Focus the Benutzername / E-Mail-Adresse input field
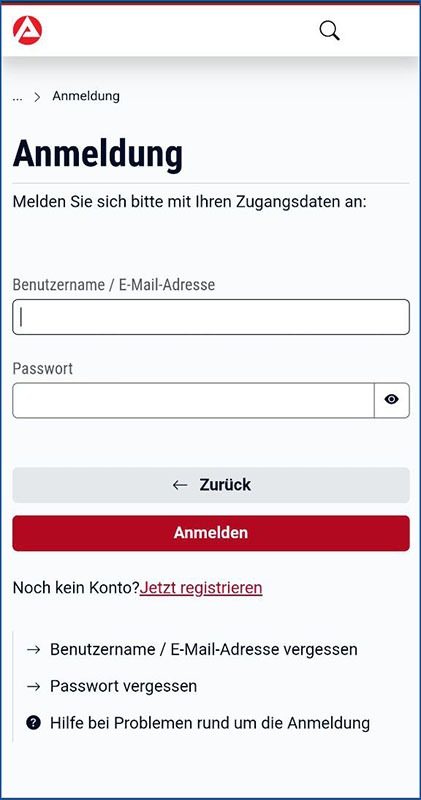Screen dimensions: 421x800 [211, 317]
